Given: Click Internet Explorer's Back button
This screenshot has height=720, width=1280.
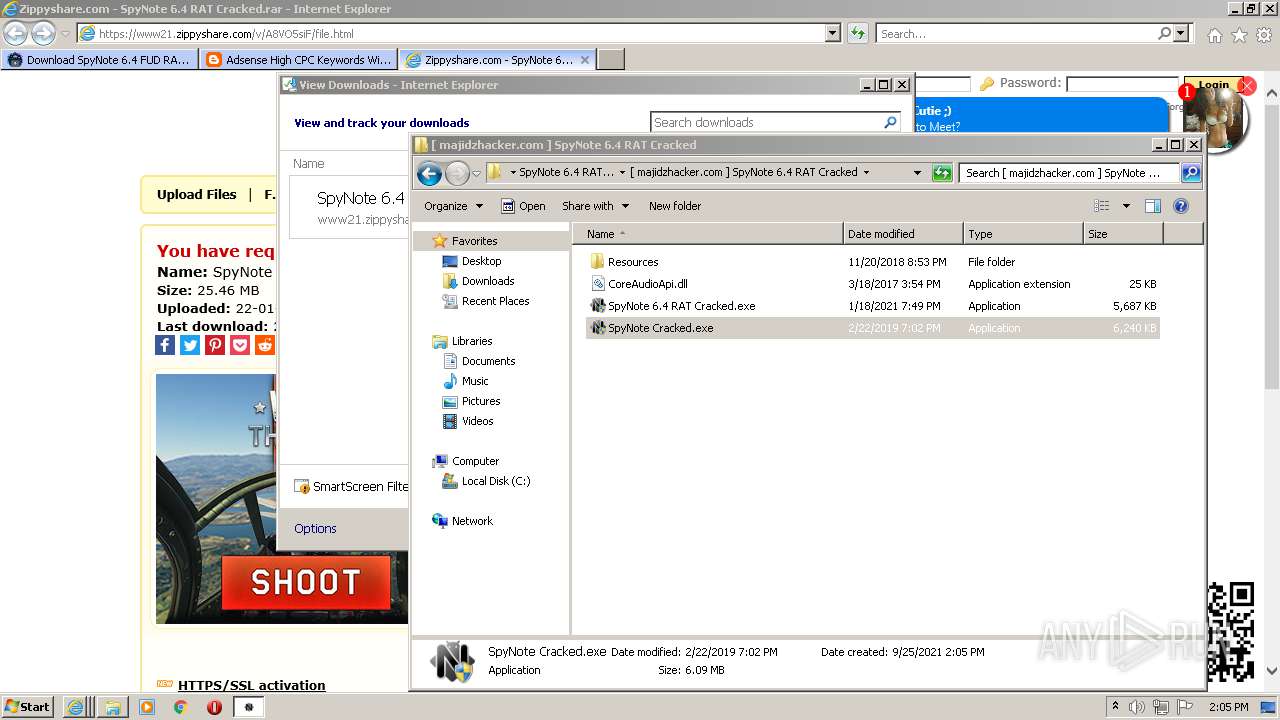Looking at the screenshot, I should click(x=15, y=33).
